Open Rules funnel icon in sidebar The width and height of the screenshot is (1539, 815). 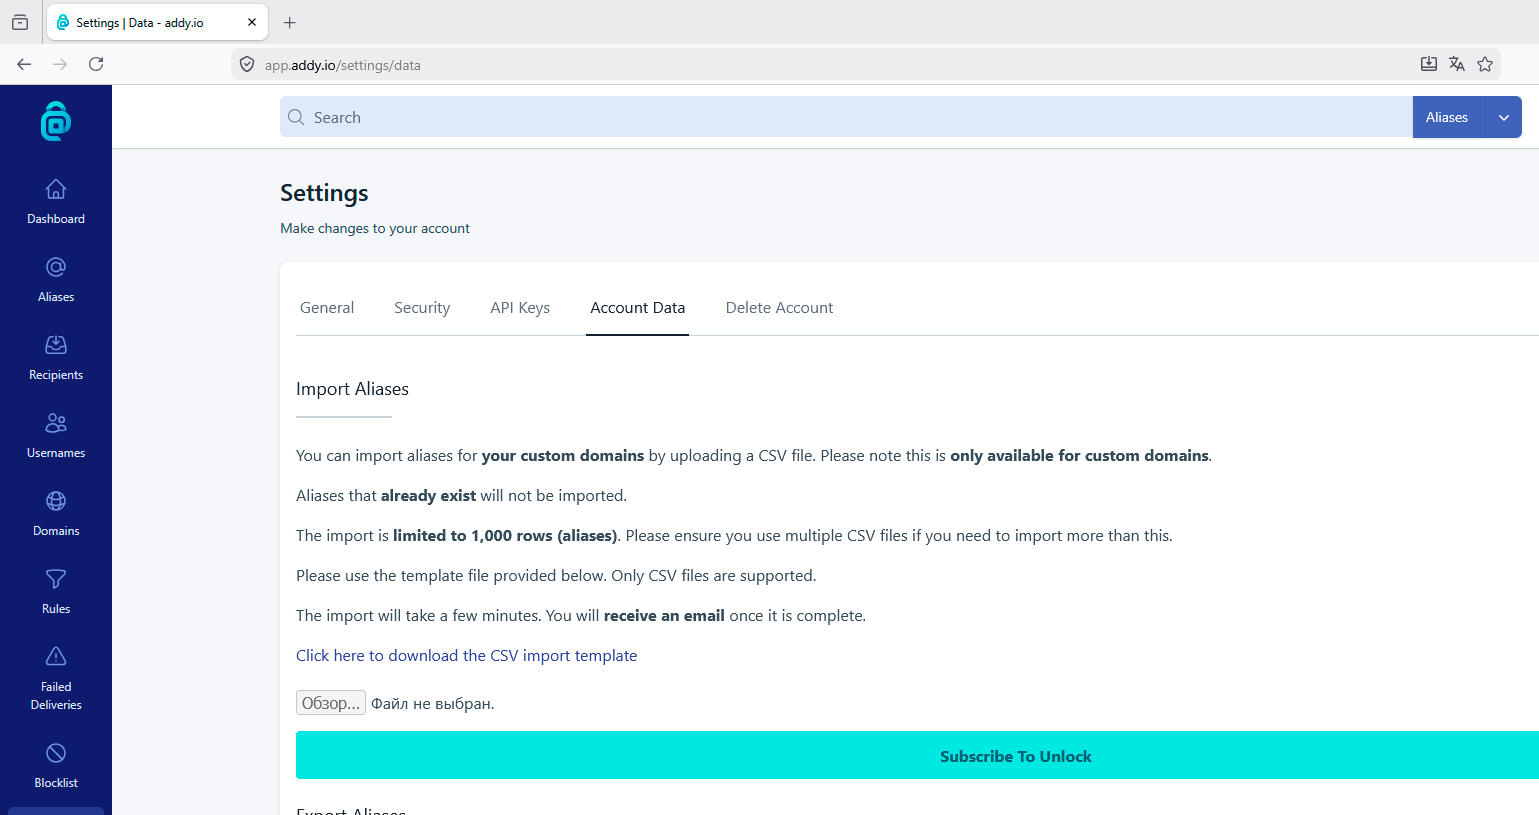(56, 578)
